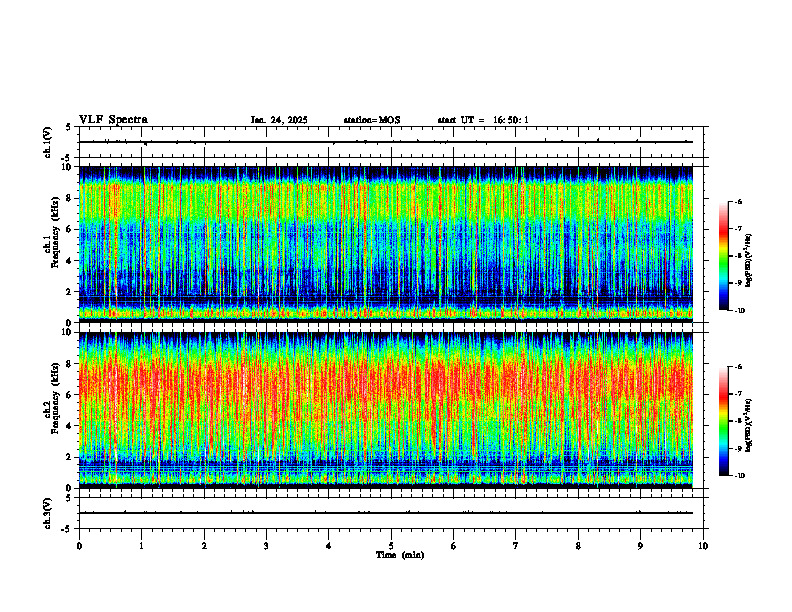
Task: Click the "5" tick on ch.1(V) axis
Action: 69,127
